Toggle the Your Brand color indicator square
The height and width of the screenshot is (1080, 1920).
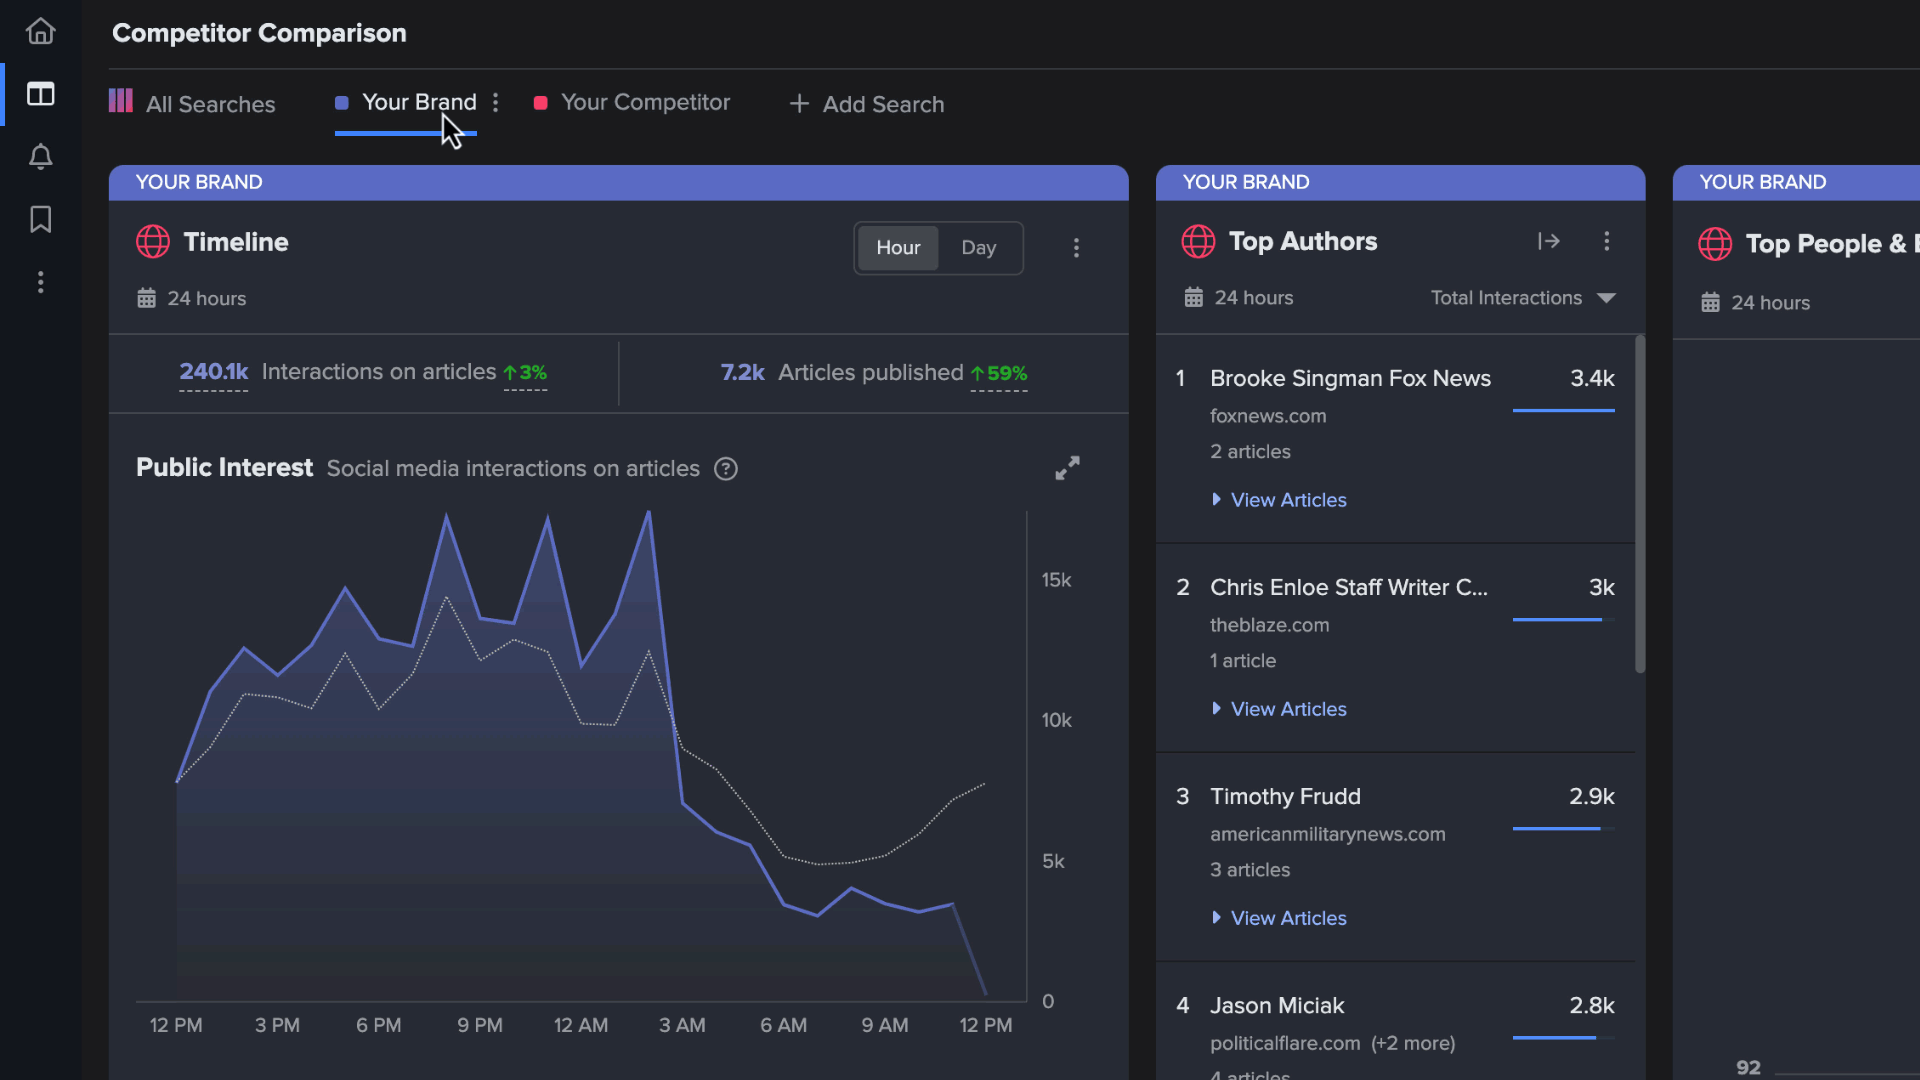pyautogui.click(x=340, y=103)
